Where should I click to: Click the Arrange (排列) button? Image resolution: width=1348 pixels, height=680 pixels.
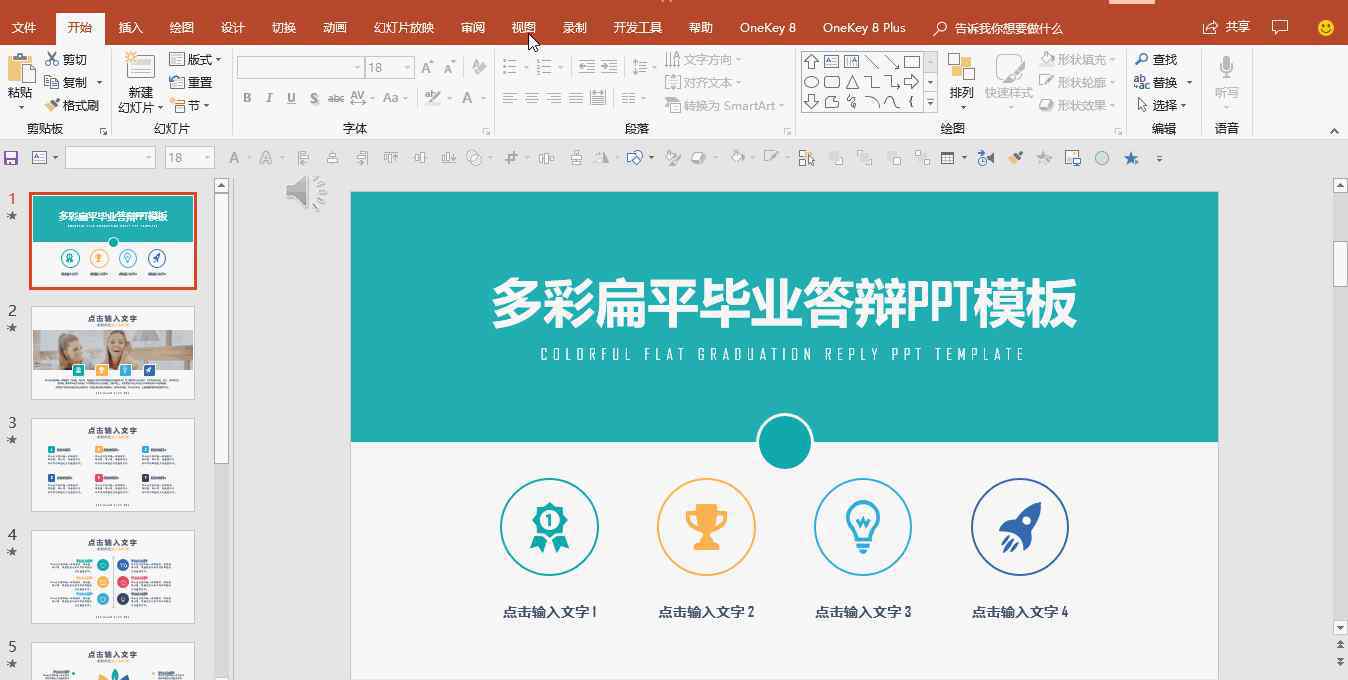click(x=961, y=80)
